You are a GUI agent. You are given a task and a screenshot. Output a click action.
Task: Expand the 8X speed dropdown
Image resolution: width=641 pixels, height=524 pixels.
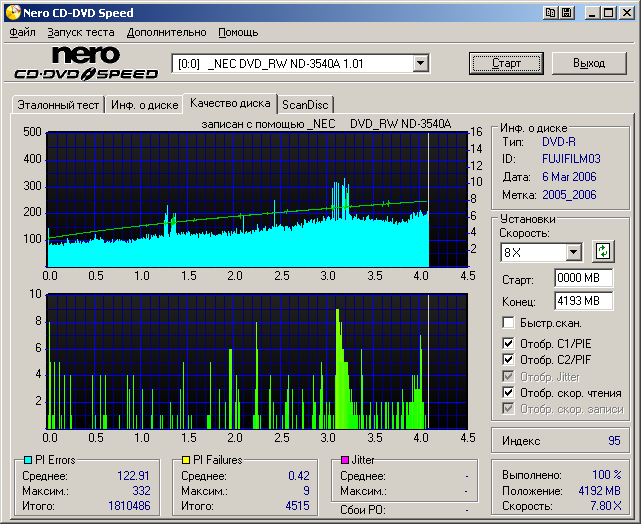(573, 252)
